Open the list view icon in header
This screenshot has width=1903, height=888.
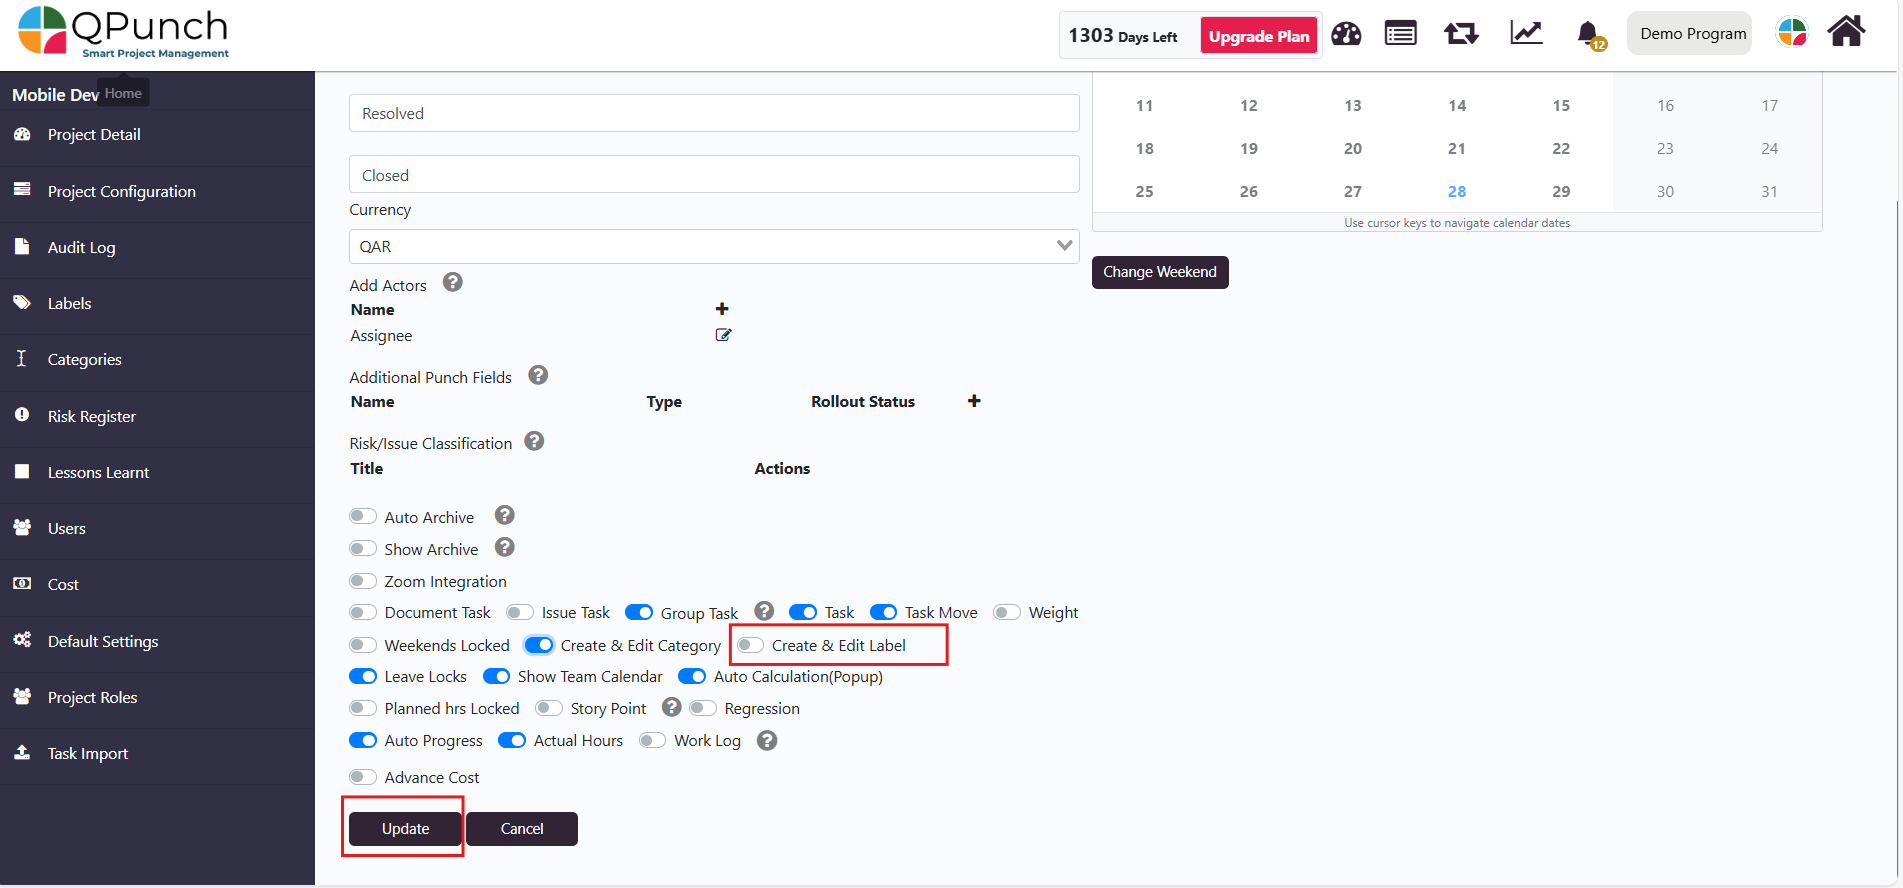[1400, 34]
